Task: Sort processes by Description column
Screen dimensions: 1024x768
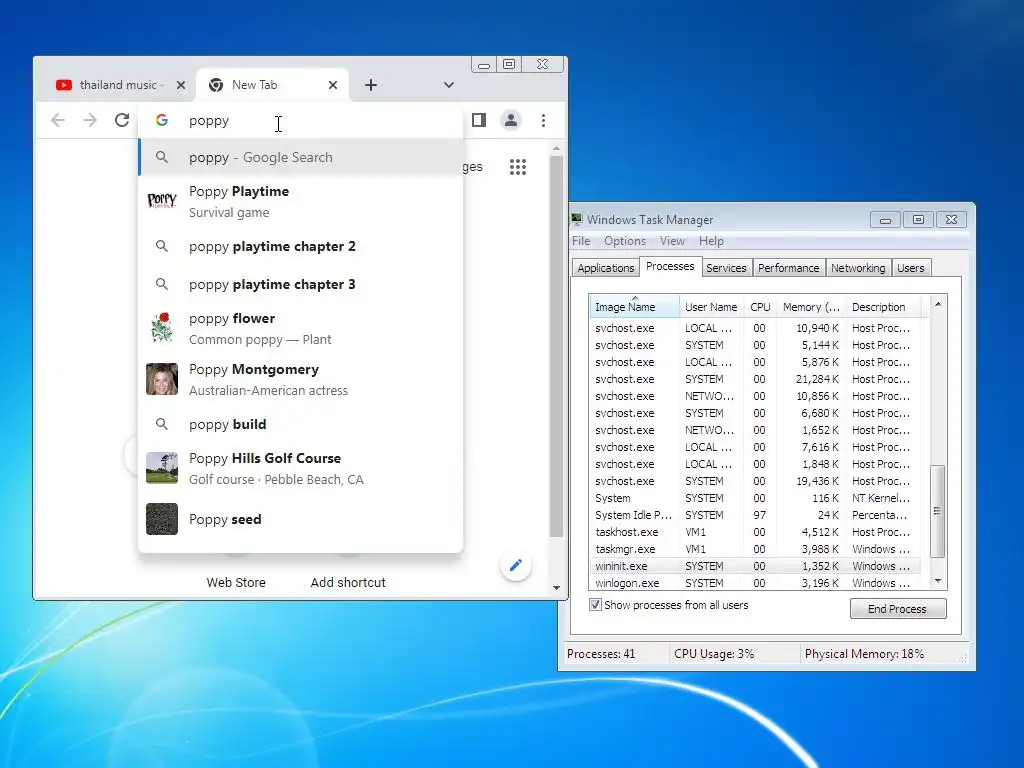Action: coord(884,307)
